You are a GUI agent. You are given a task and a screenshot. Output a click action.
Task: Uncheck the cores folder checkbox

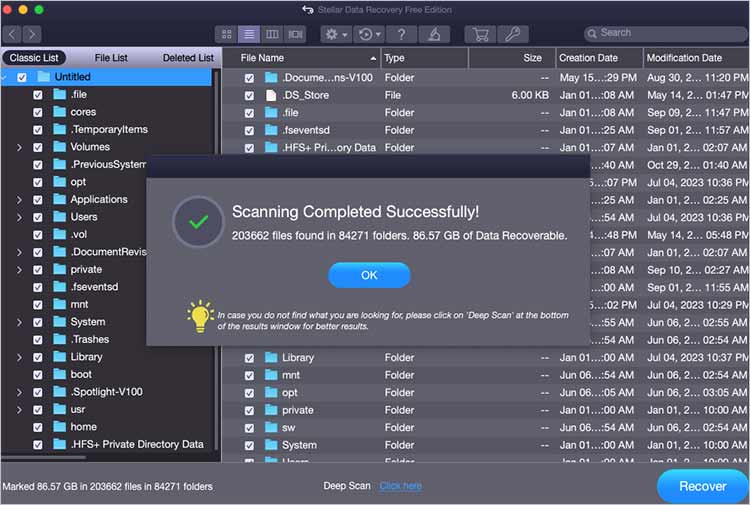coord(38,112)
